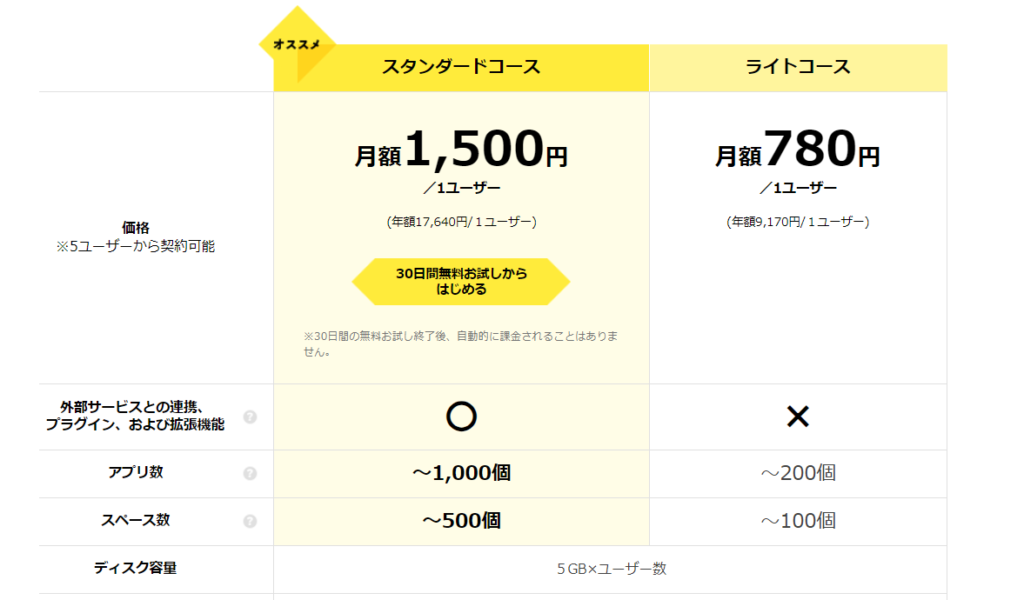Screen dimensions: 1024x600
Task: Select the スタンダードコース column header
Action: click(461, 68)
